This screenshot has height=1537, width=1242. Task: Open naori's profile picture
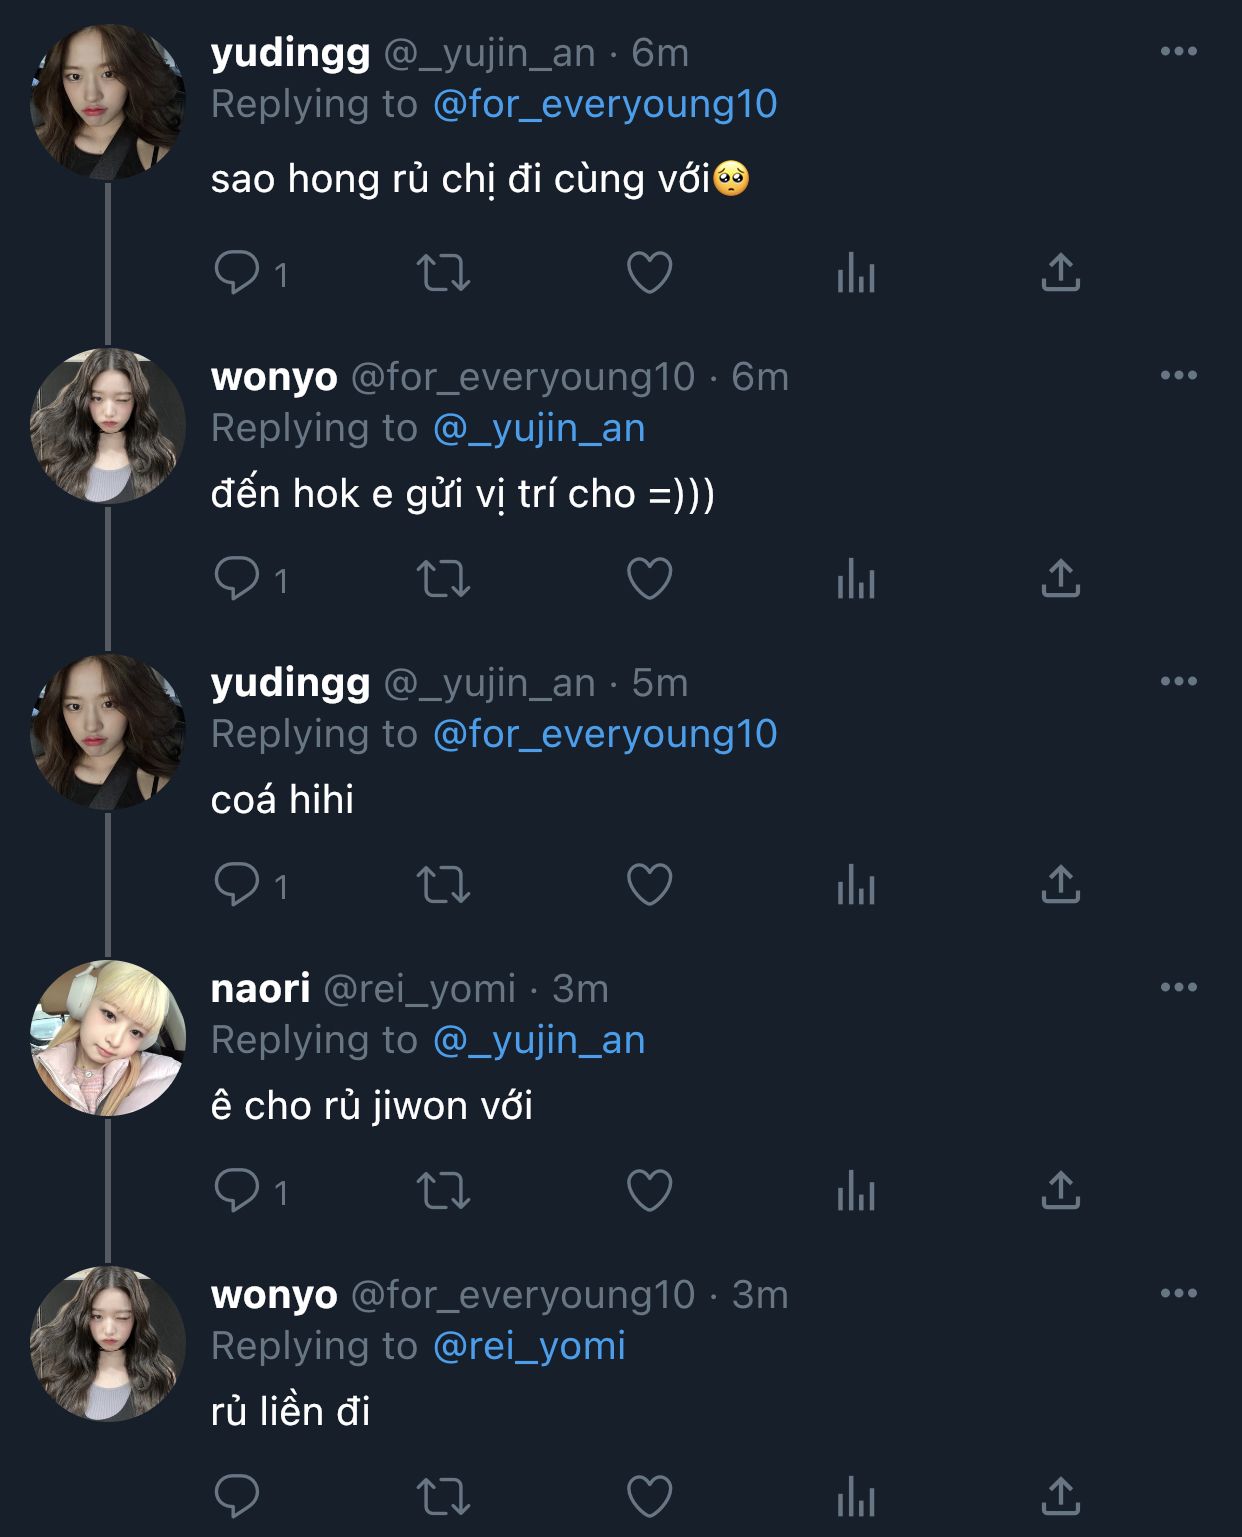[x=108, y=1038]
